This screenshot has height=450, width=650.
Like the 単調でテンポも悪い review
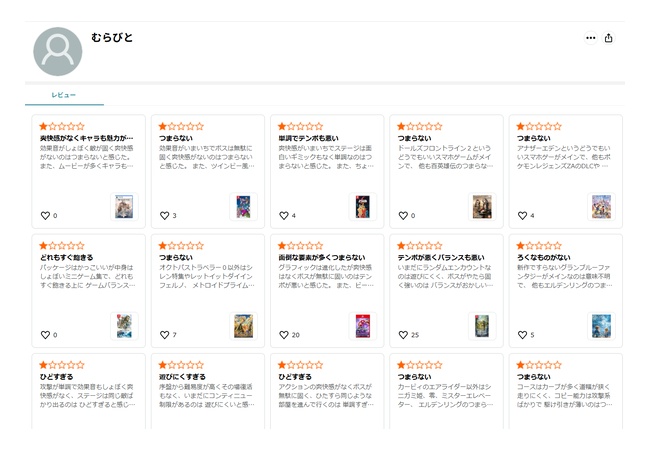click(284, 215)
